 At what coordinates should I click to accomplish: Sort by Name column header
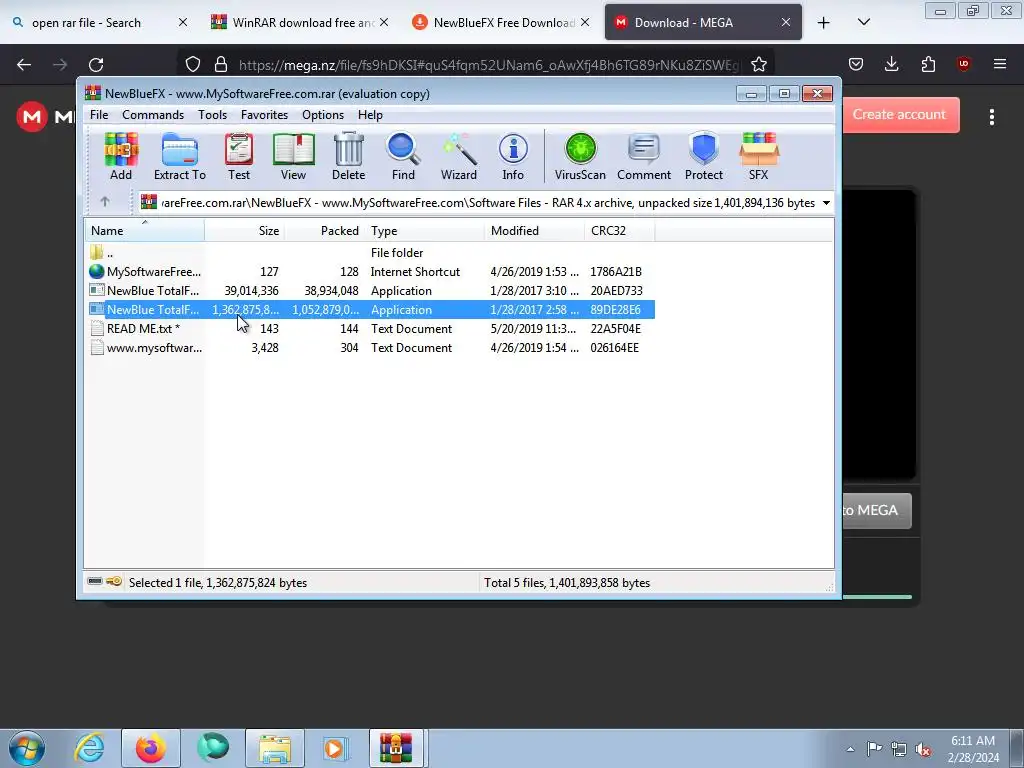pos(144,231)
